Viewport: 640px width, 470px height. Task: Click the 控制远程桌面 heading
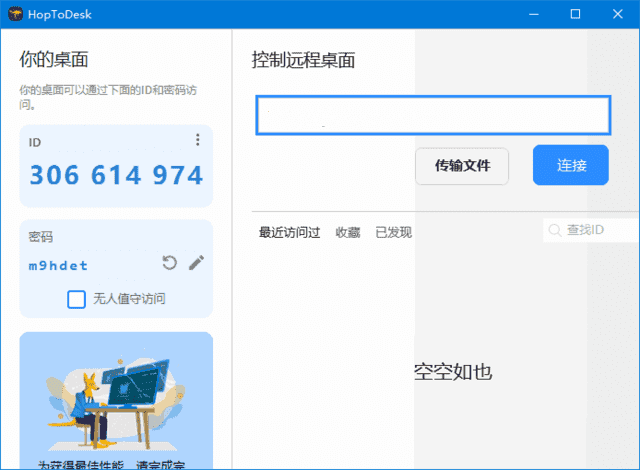[x=303, y=60]
